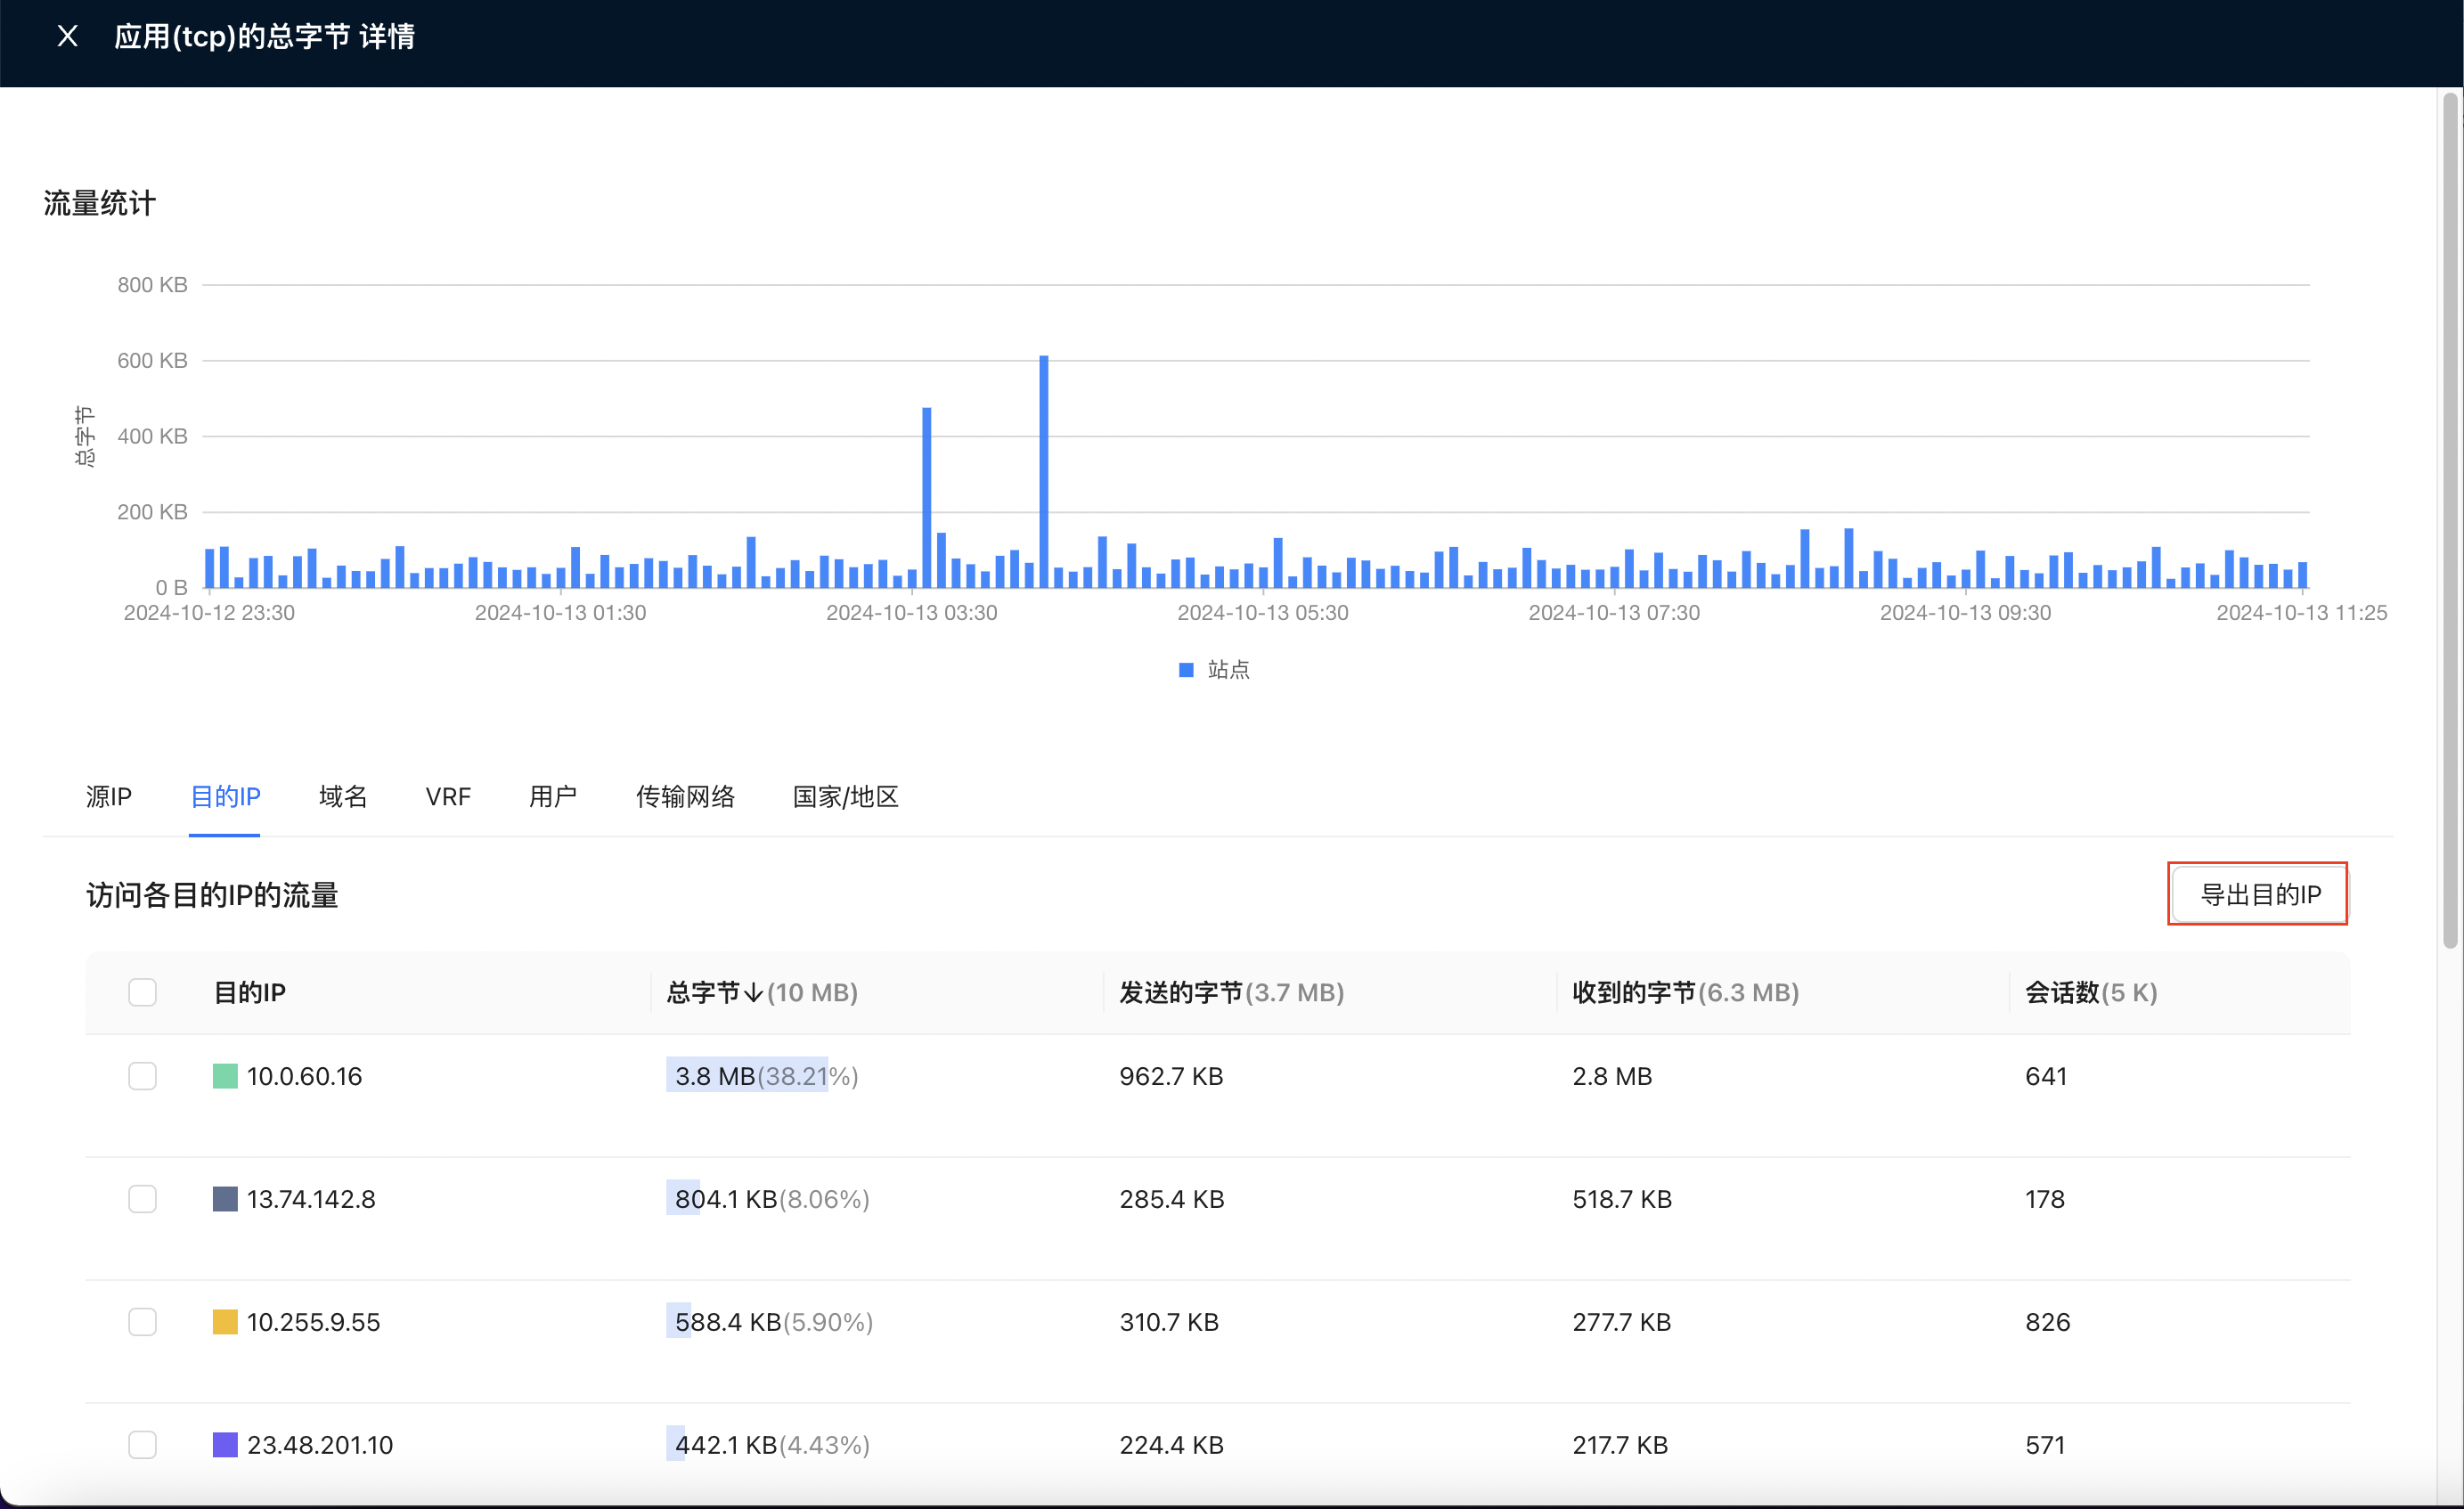
Task: Click the yellow swatch of 10.255.9.55
Action: point(225,1322)
